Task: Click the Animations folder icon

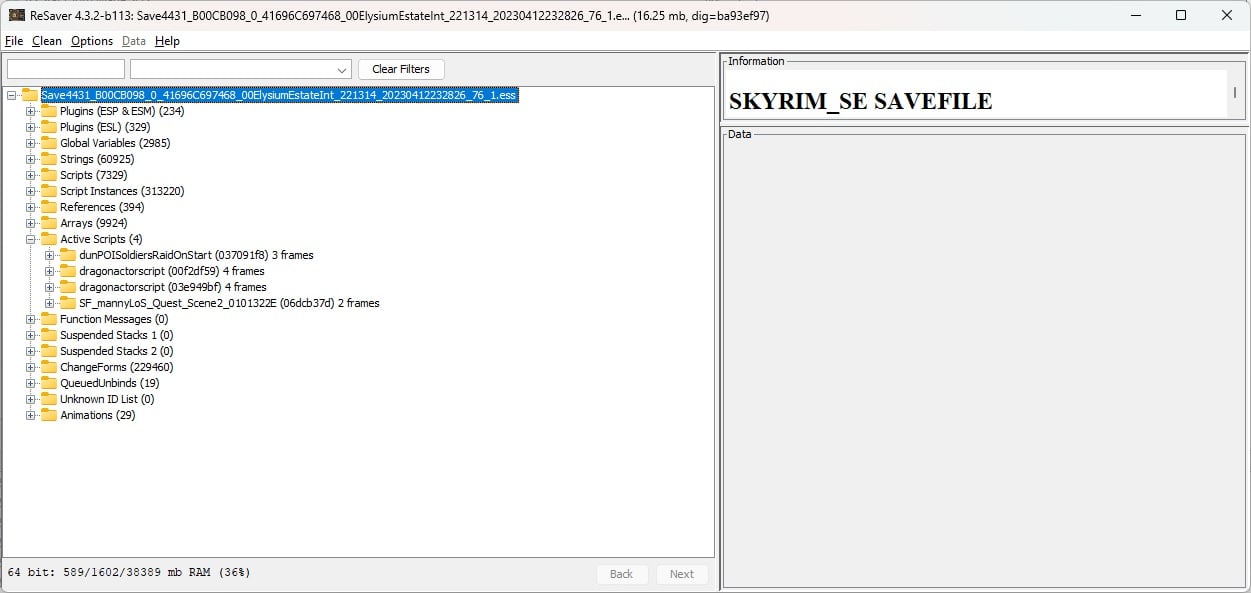Action: tap(48, 415)
